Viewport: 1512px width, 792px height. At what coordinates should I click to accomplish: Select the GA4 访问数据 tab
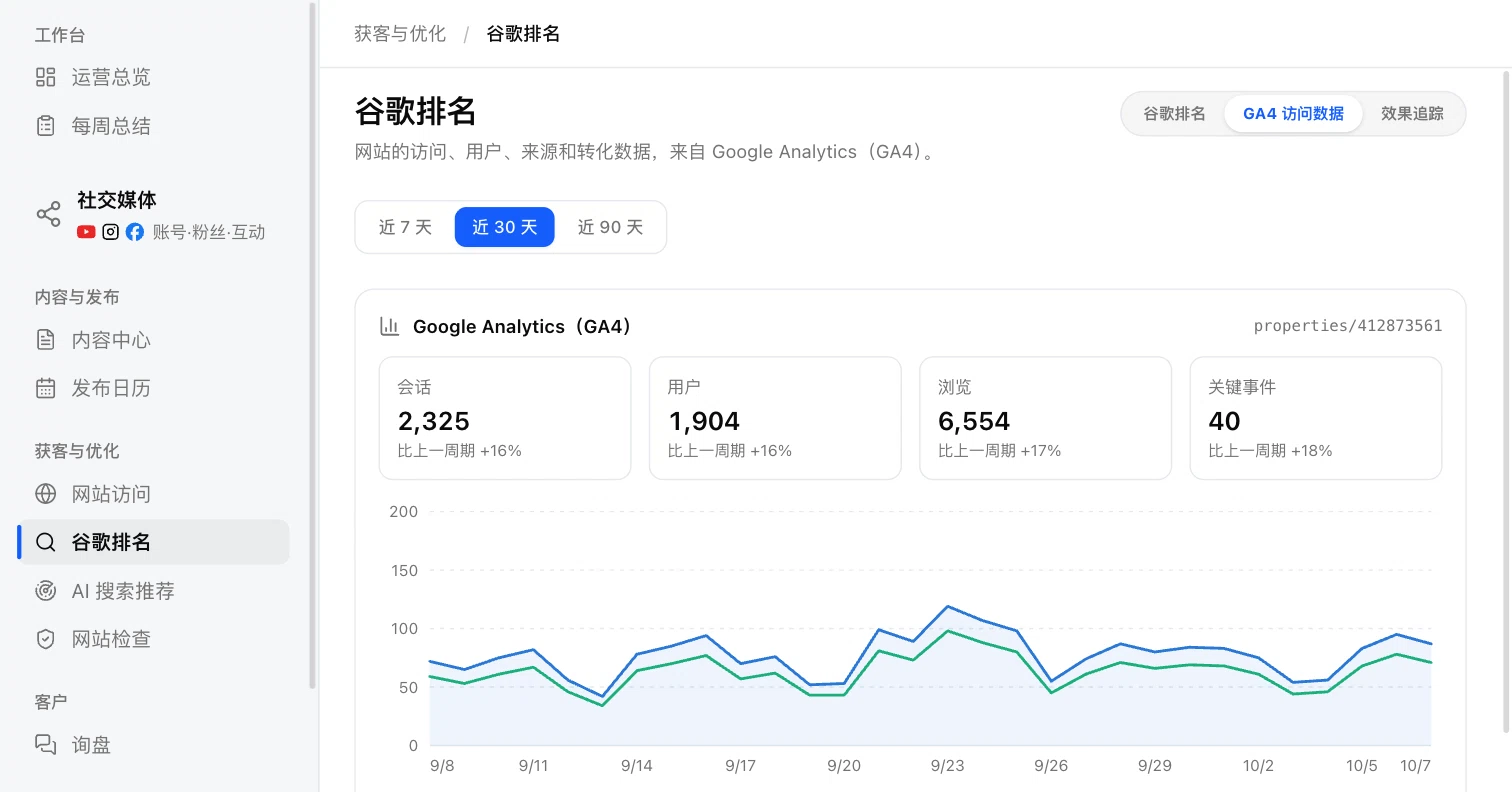[x=1293, y=113]
